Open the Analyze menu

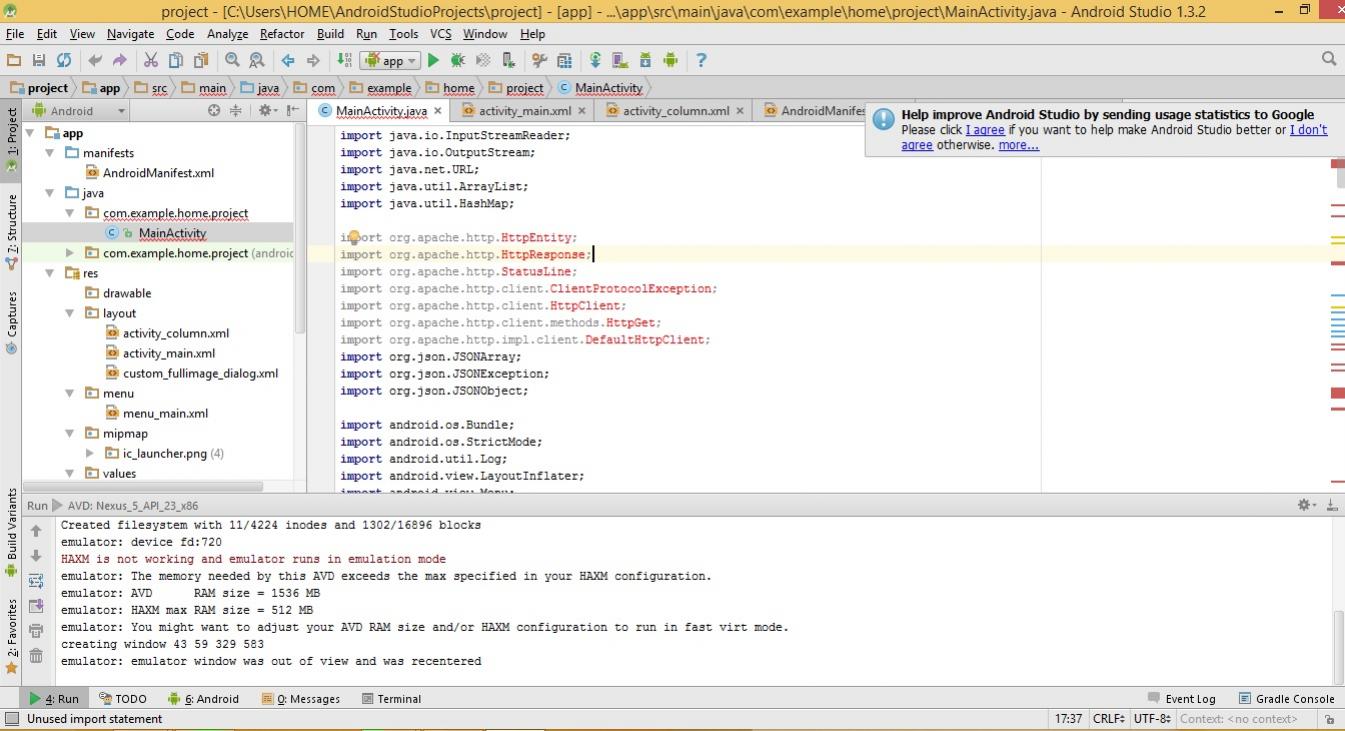coord(227,34)
